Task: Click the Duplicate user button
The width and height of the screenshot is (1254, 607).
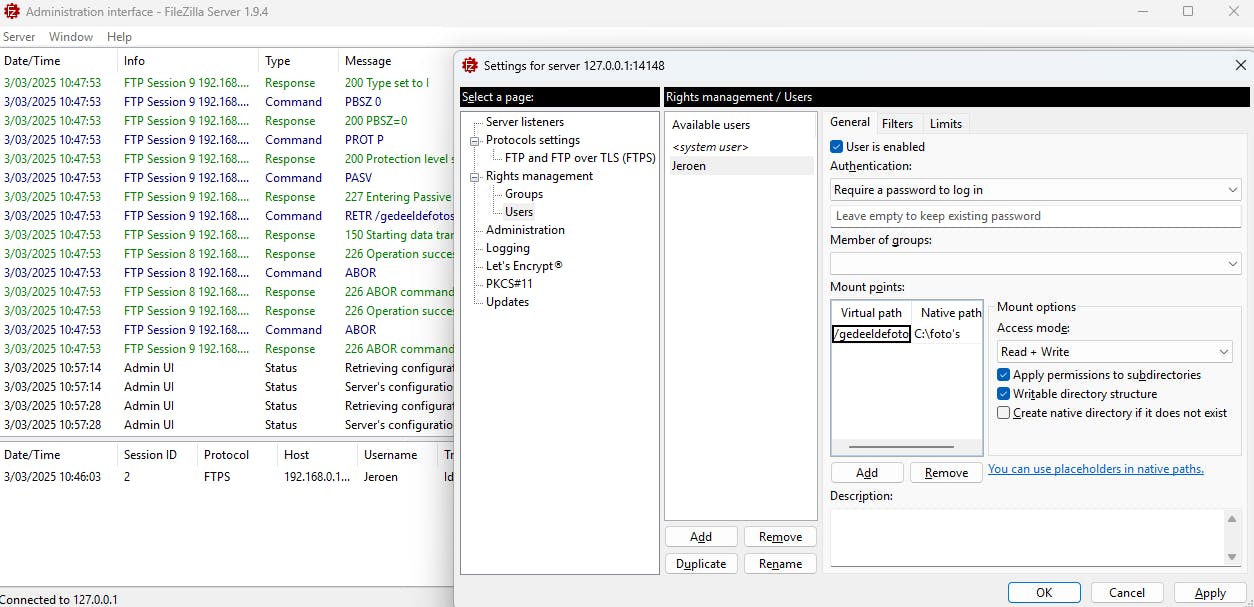Action: pyautogui.click(x=701, y=564)
